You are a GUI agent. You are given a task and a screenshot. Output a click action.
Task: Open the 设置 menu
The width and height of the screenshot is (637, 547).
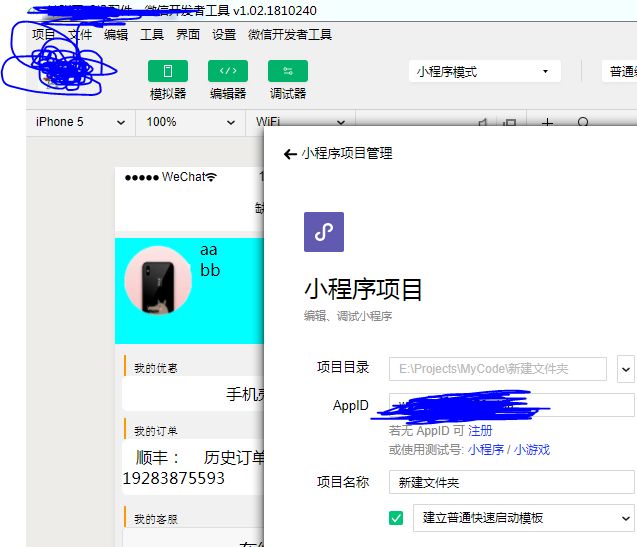pos(224,35)
